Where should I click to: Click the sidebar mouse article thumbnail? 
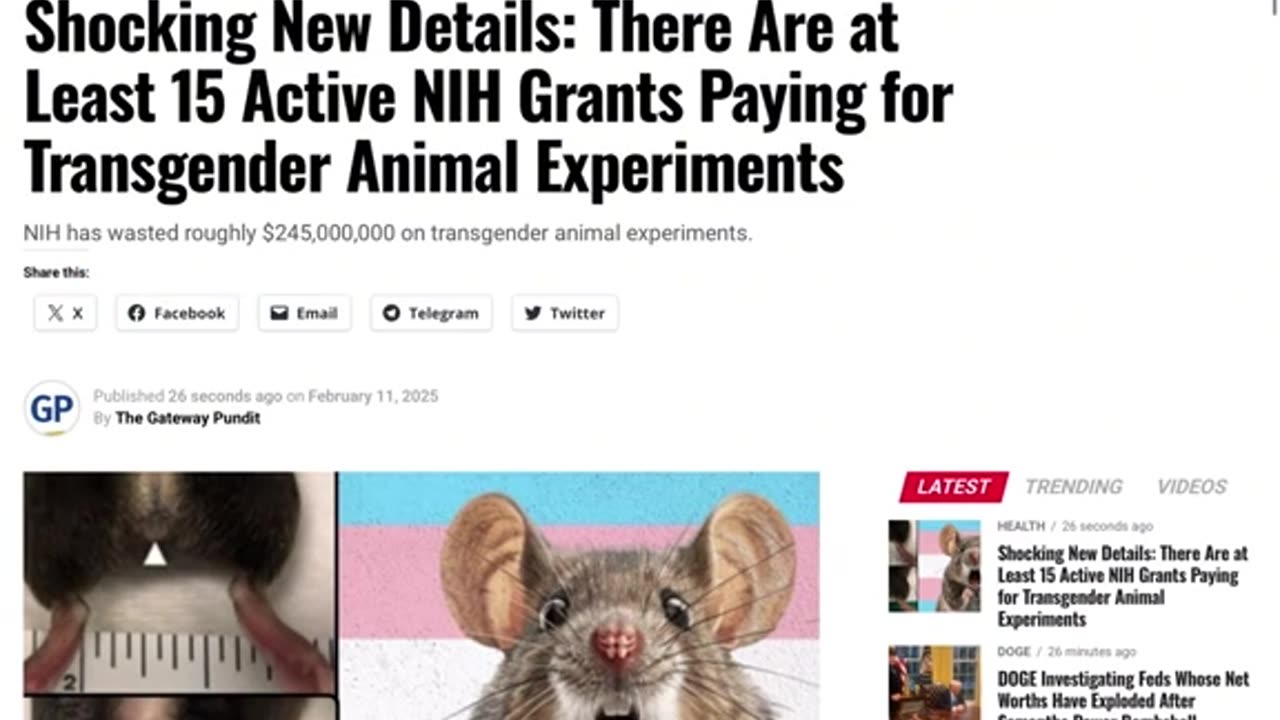click(x=935, y=566)
